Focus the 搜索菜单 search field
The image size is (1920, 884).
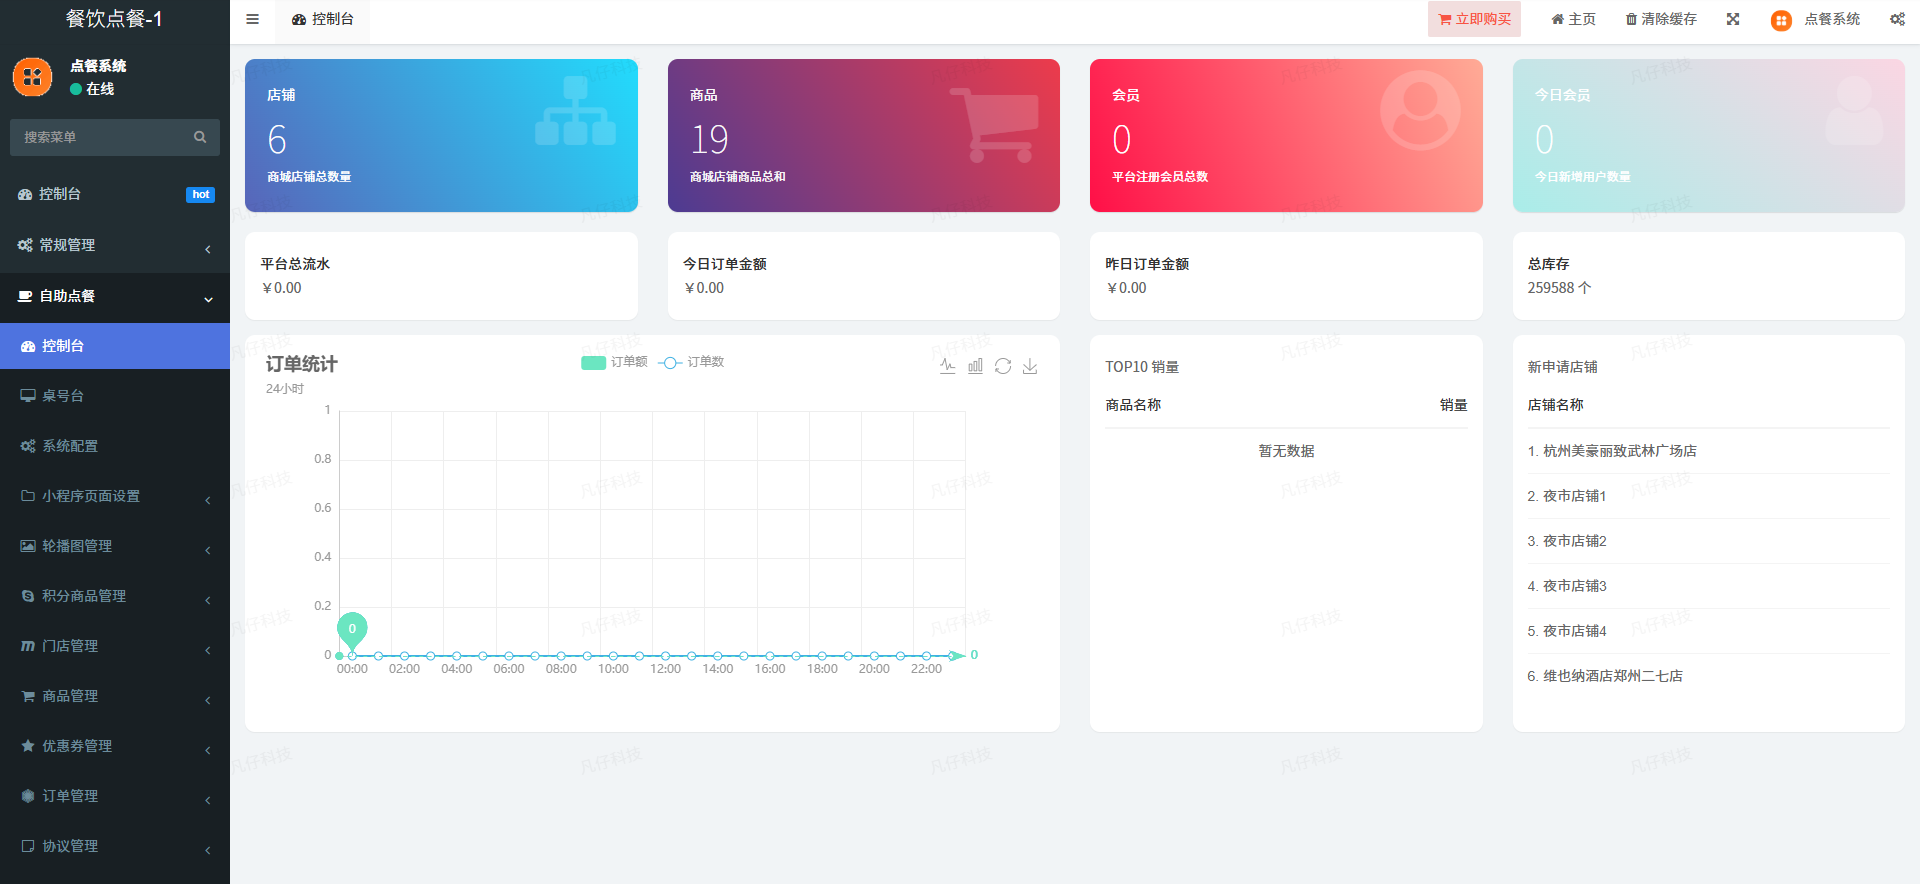(100, 137)
